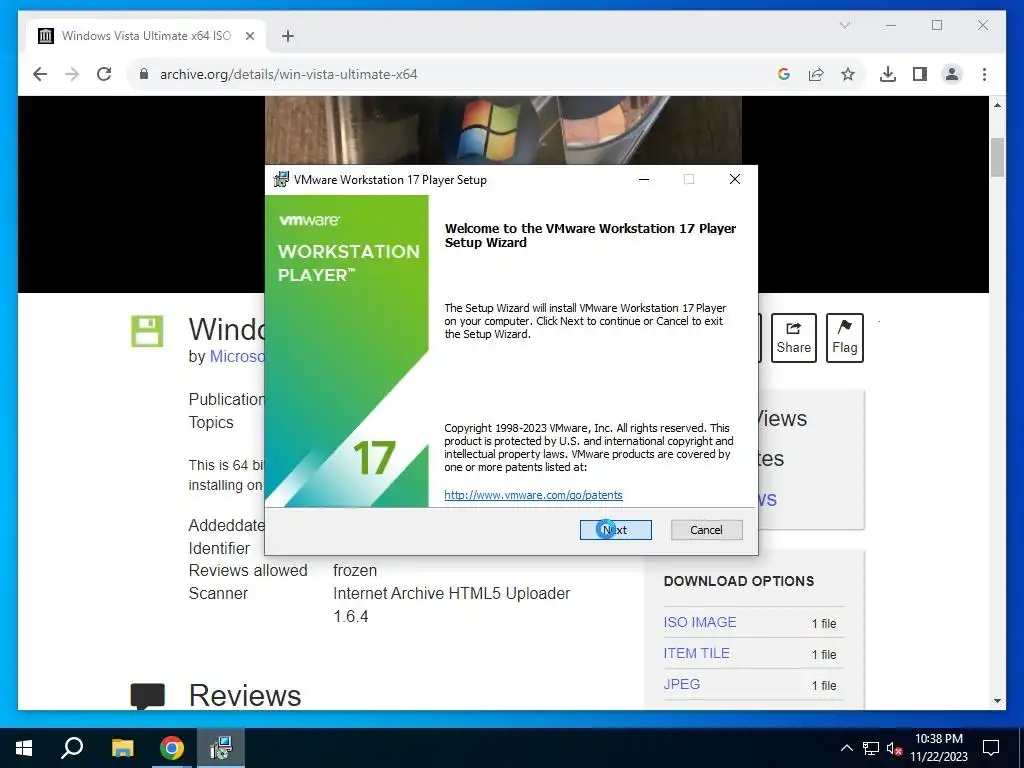Image resolution: width=1024 pixels, height=768 pixels.
Task: Click the Windows Vista disc thumbnail
Action: pyautogui.click(x=503, y=131)
